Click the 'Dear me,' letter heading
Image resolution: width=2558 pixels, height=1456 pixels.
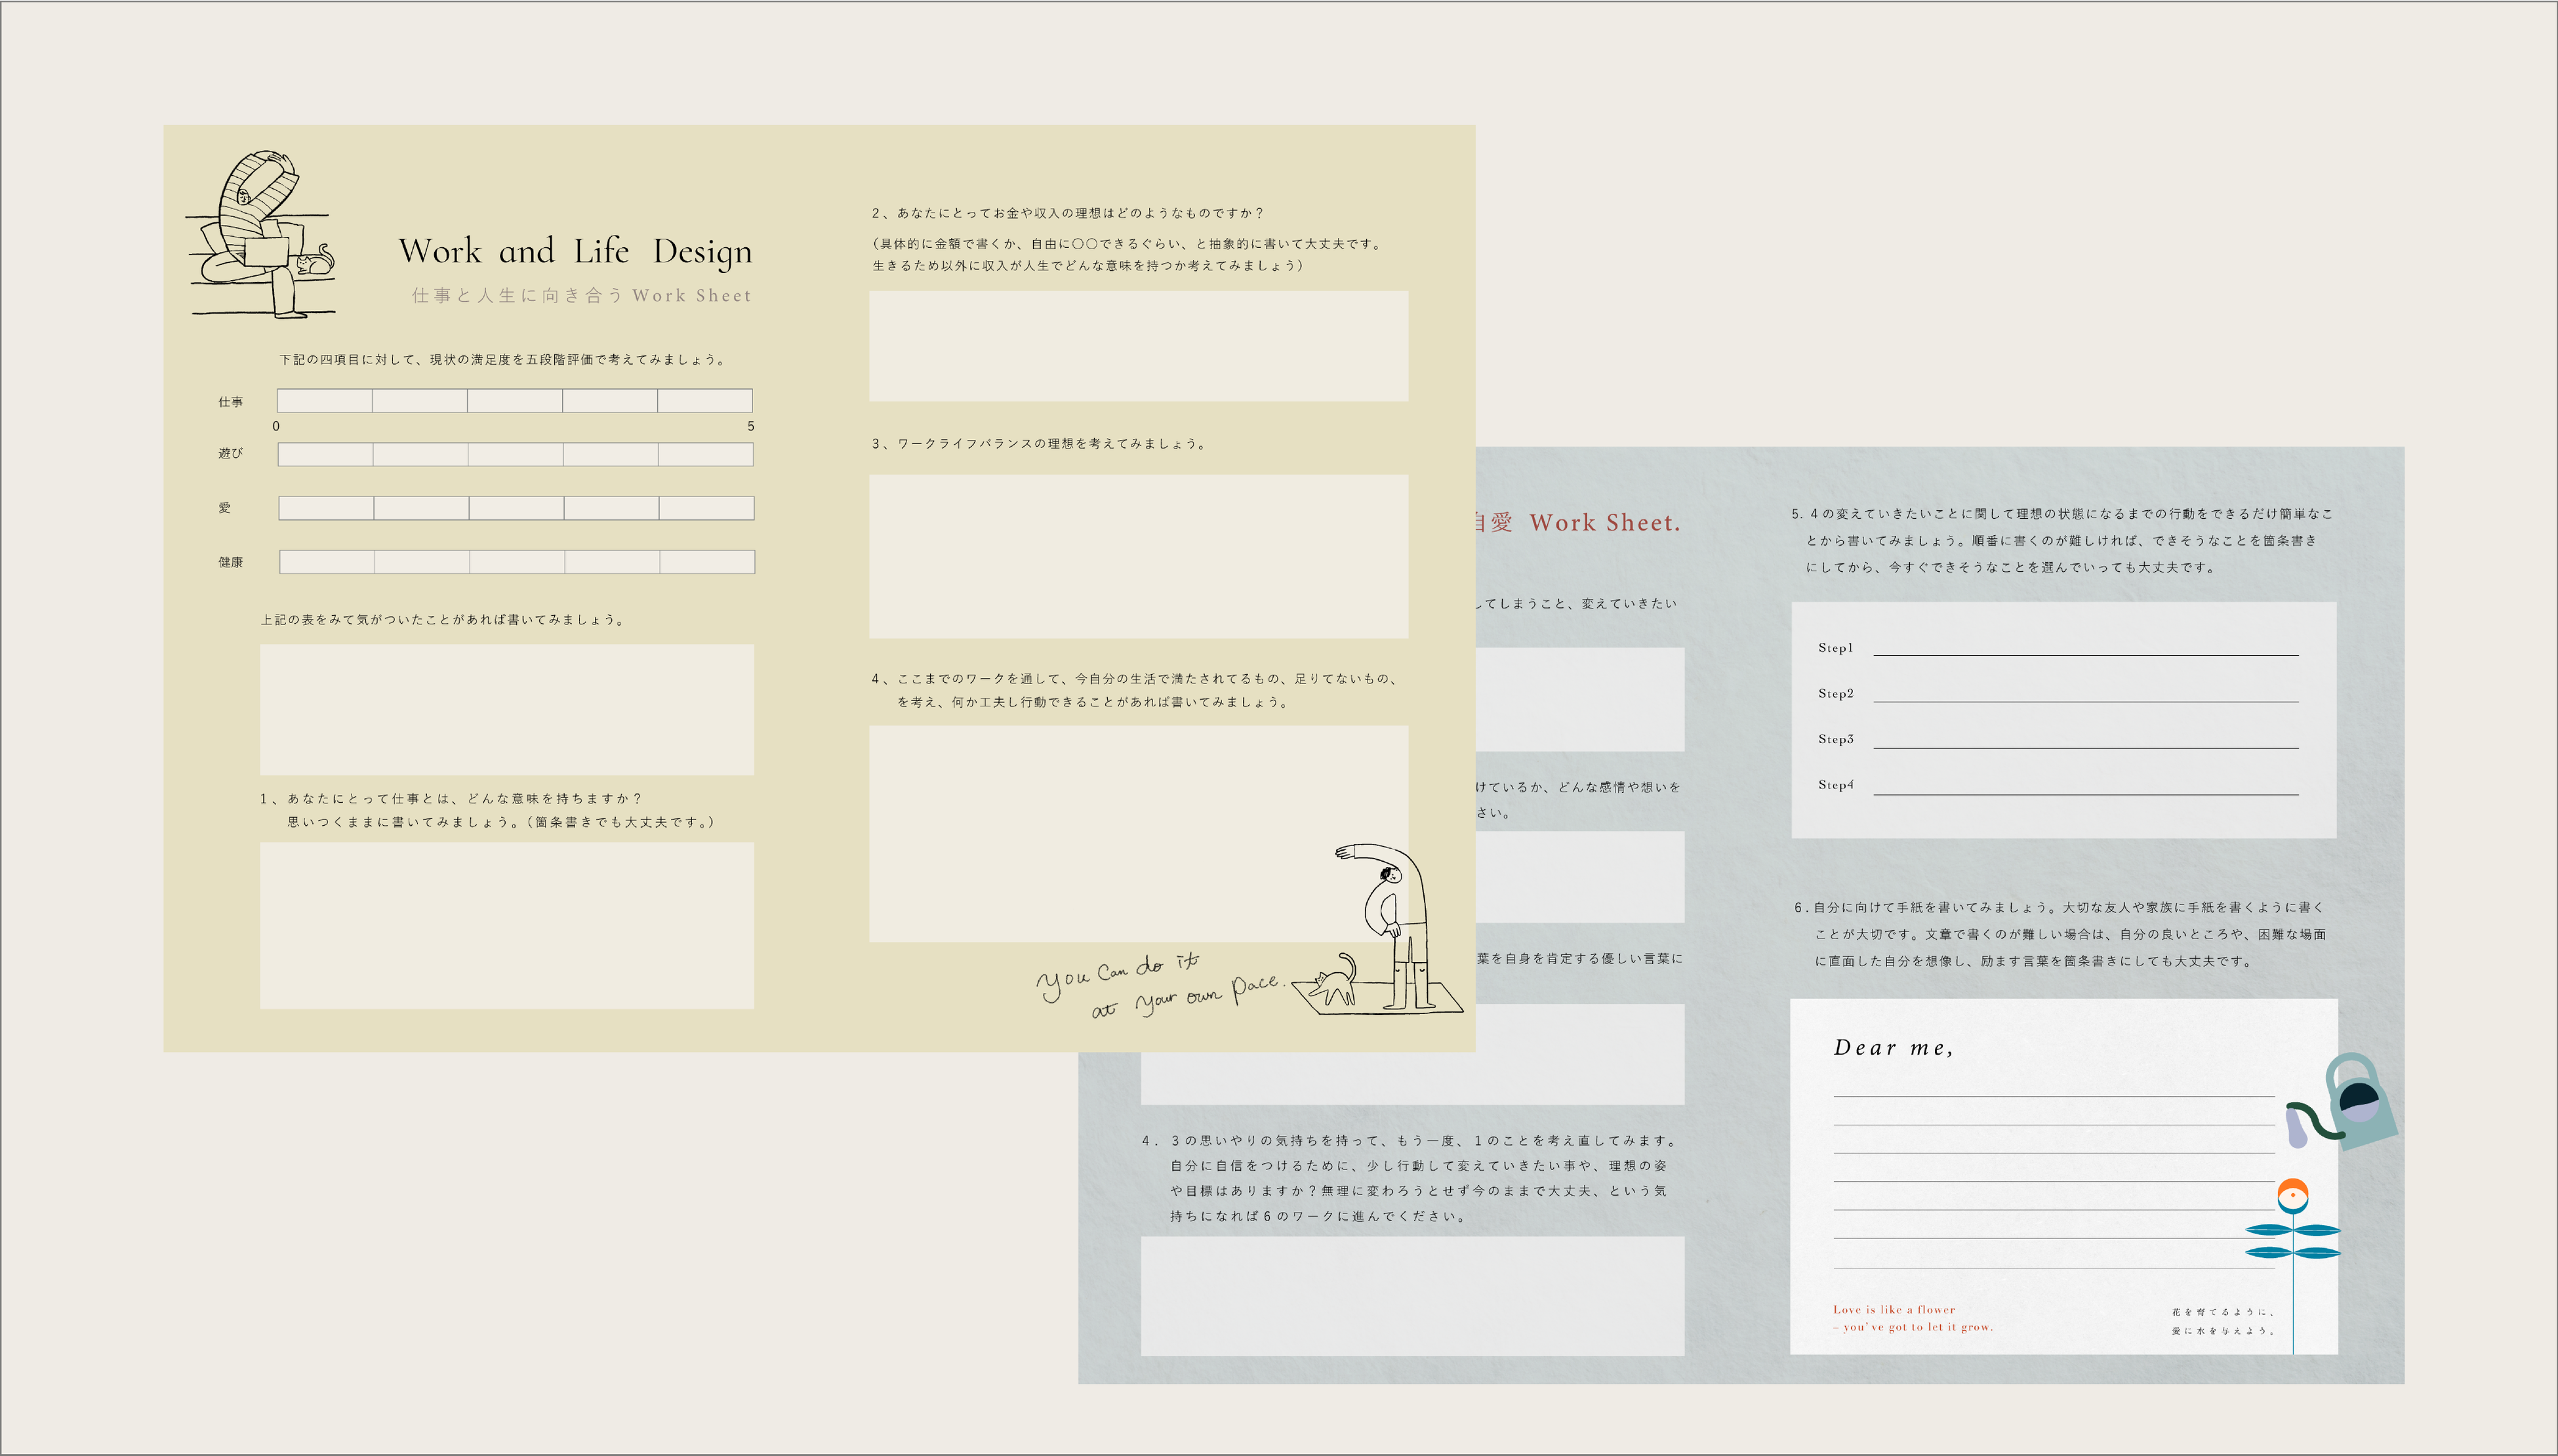pos(1892,1048)
